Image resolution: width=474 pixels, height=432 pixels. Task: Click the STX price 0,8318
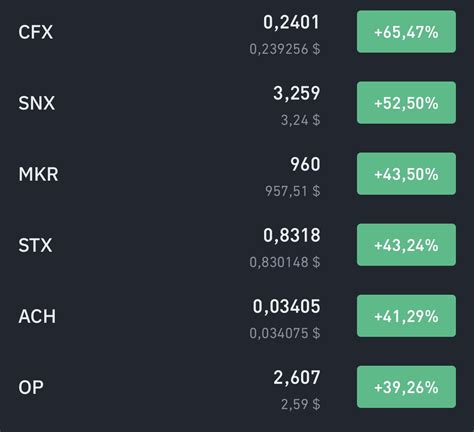291,235
